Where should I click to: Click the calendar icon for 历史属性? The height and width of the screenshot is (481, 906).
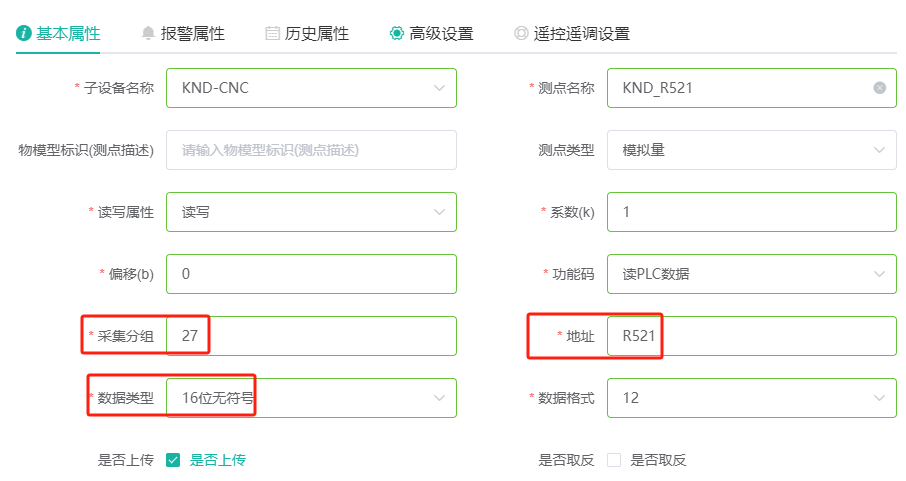click(x=272, y=34)
